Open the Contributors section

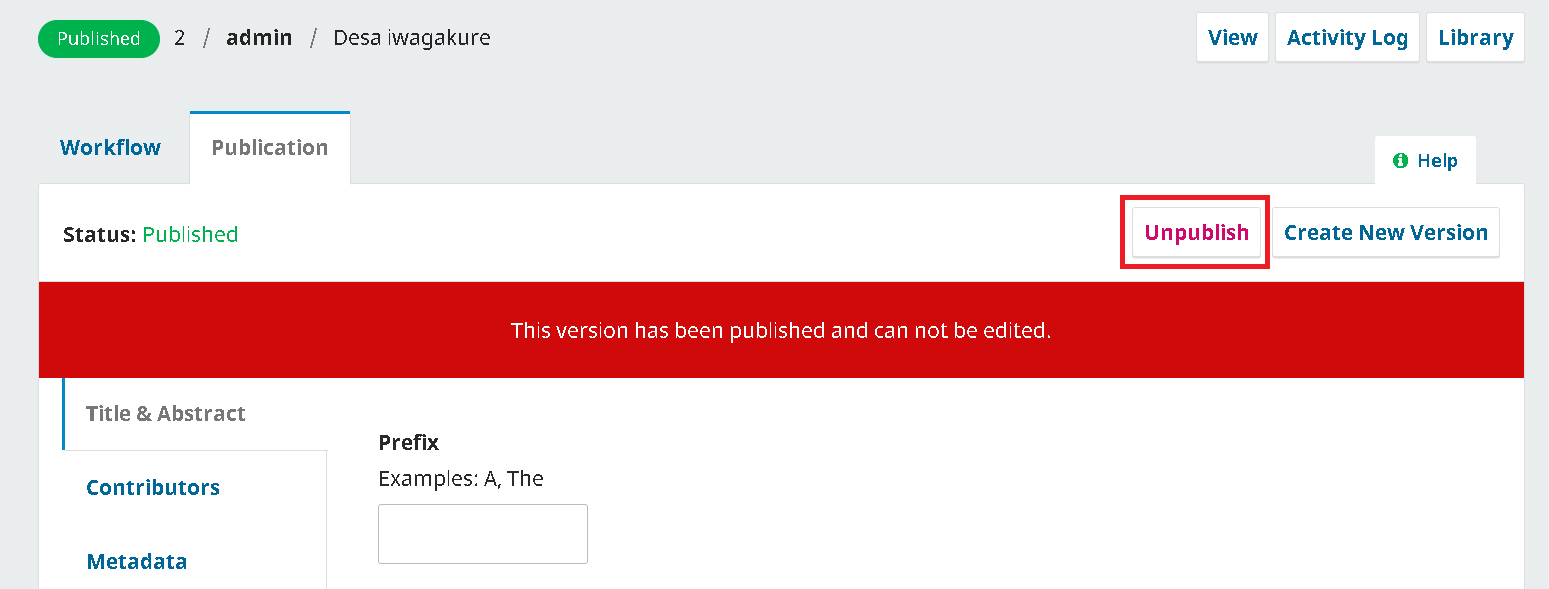[x=153, y=488]
